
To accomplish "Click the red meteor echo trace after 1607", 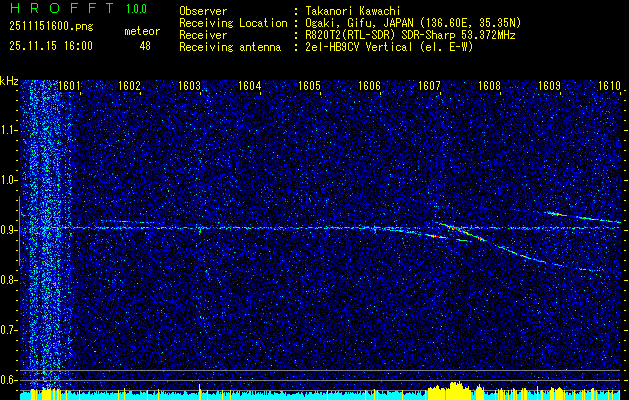I will [463, 232].
